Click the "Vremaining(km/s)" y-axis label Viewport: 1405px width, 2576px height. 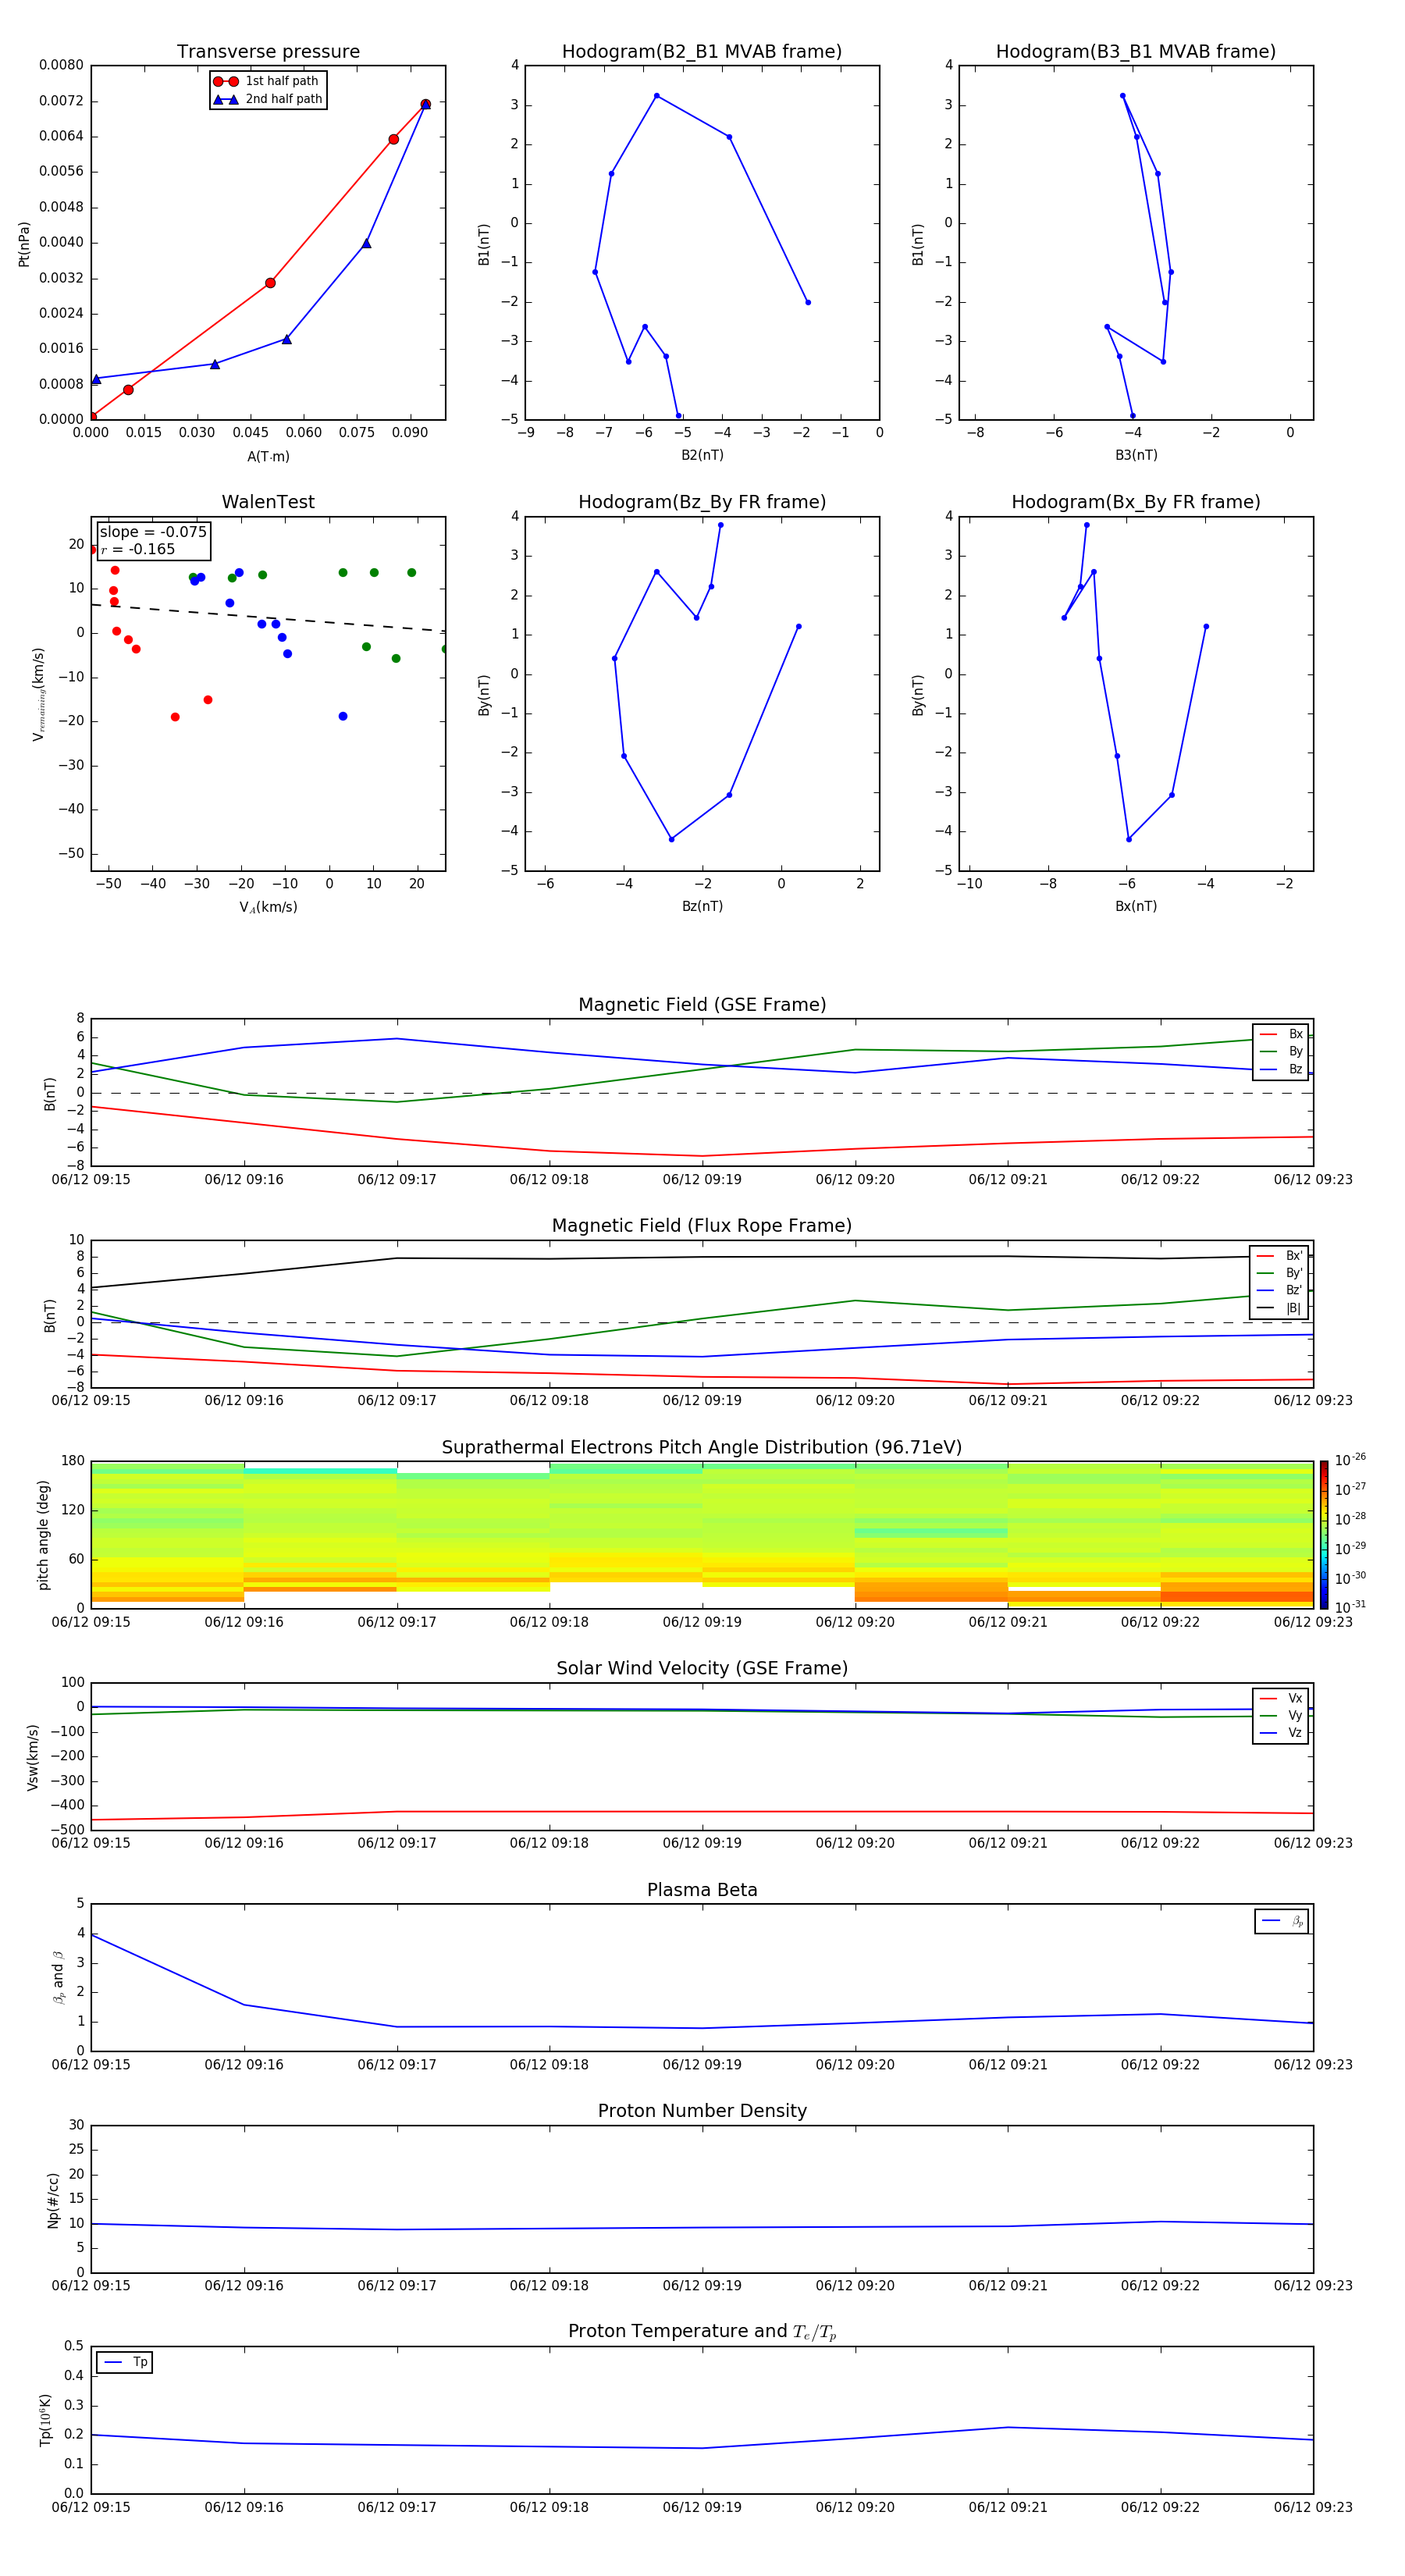pyautogui.click(x=39, y=694)
